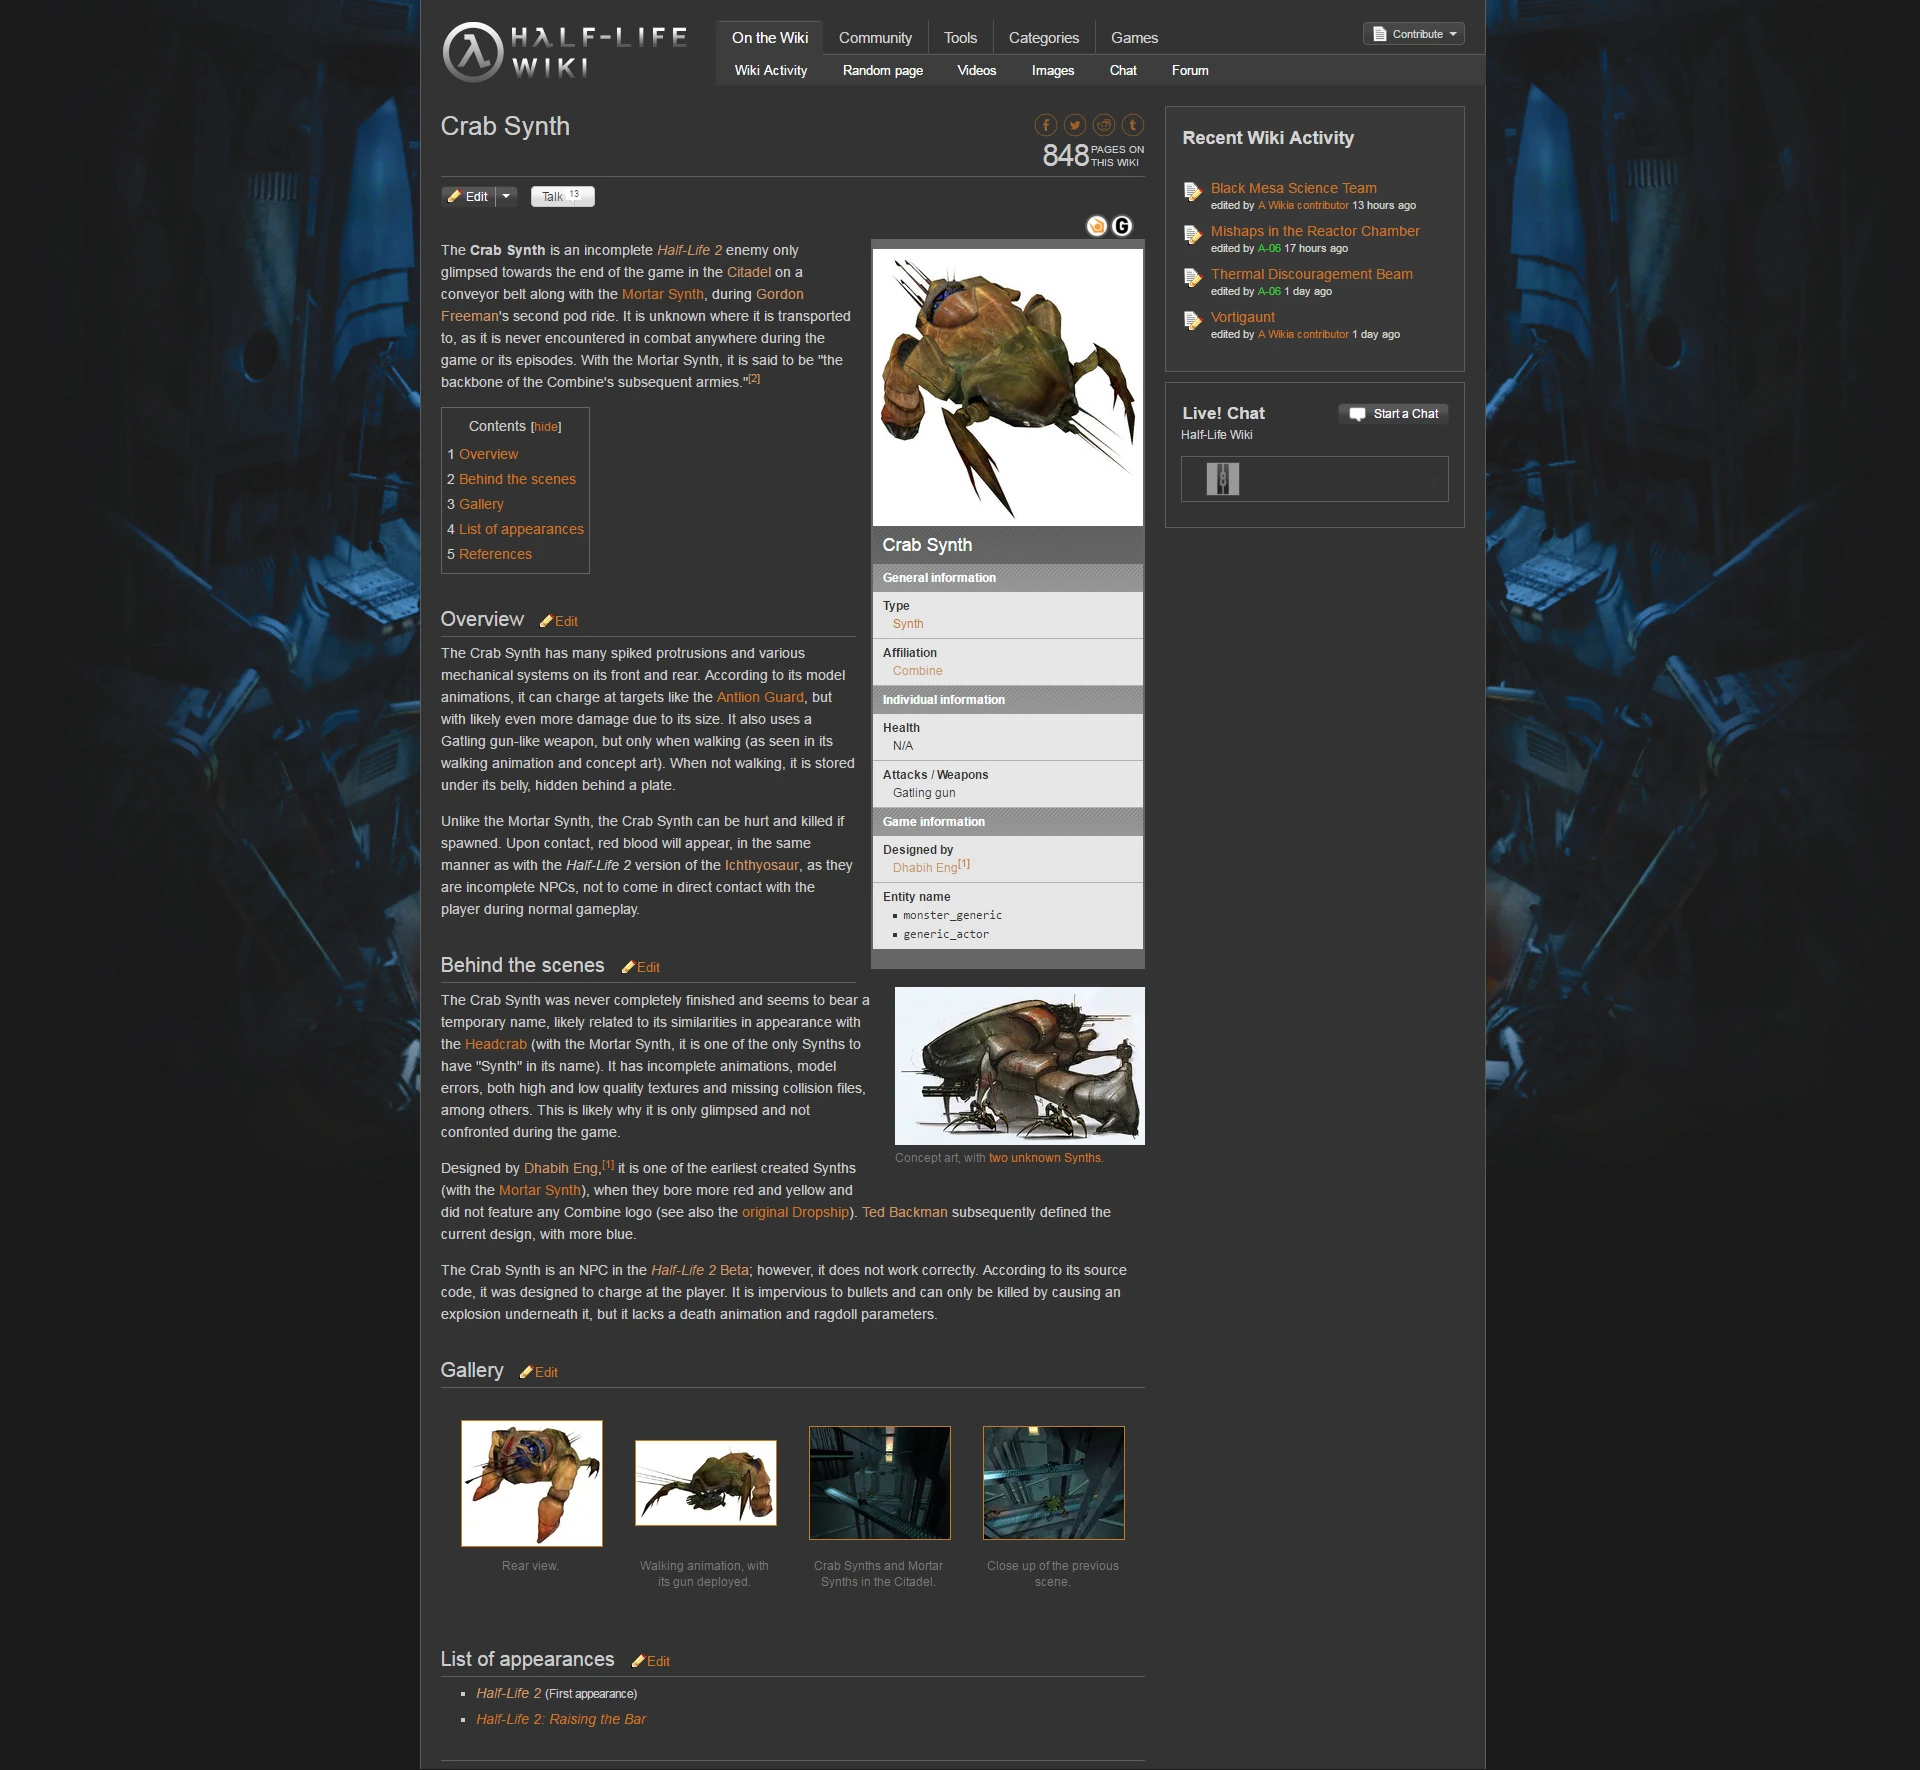
Task: Jump to the Behind the scenes section
Action: pos(517,479)
